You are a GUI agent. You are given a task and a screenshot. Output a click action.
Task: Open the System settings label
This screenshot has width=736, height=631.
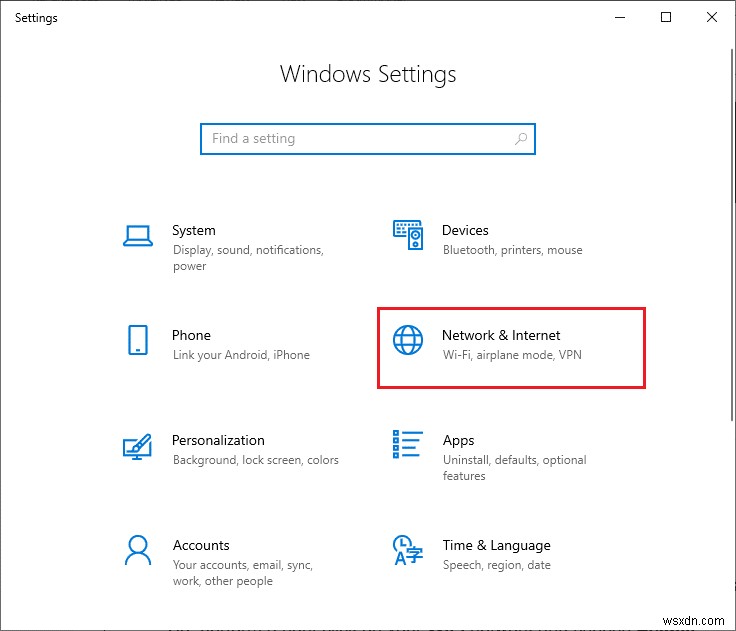tap(193, 230)
